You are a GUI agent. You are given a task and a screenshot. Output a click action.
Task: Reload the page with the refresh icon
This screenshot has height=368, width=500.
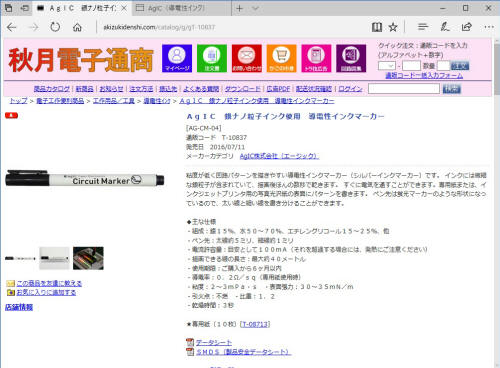[55, 27]
